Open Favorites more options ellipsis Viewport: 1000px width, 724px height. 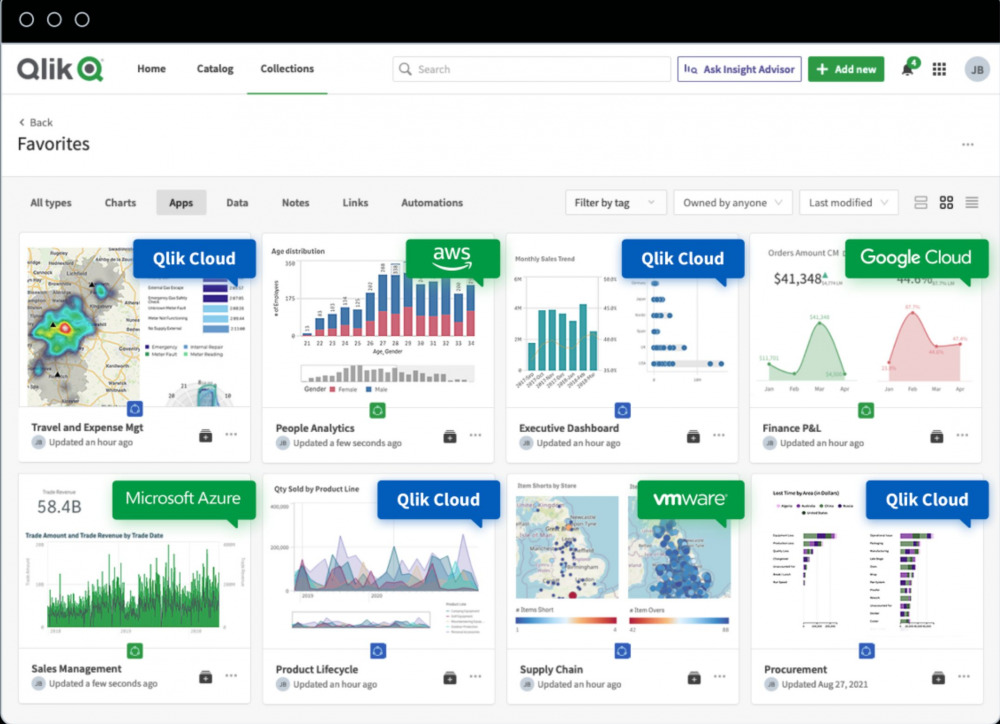pyautogui.click(x=967, y=145)
